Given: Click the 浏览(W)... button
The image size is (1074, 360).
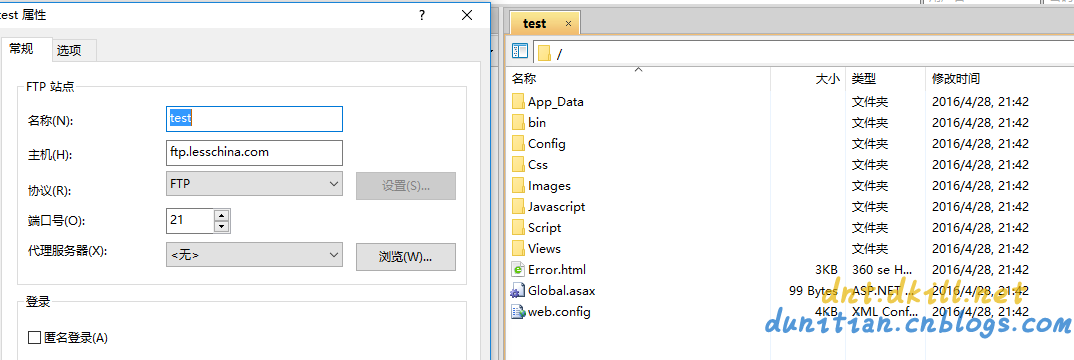Looking at the screenshot, I should click(405, 257).
